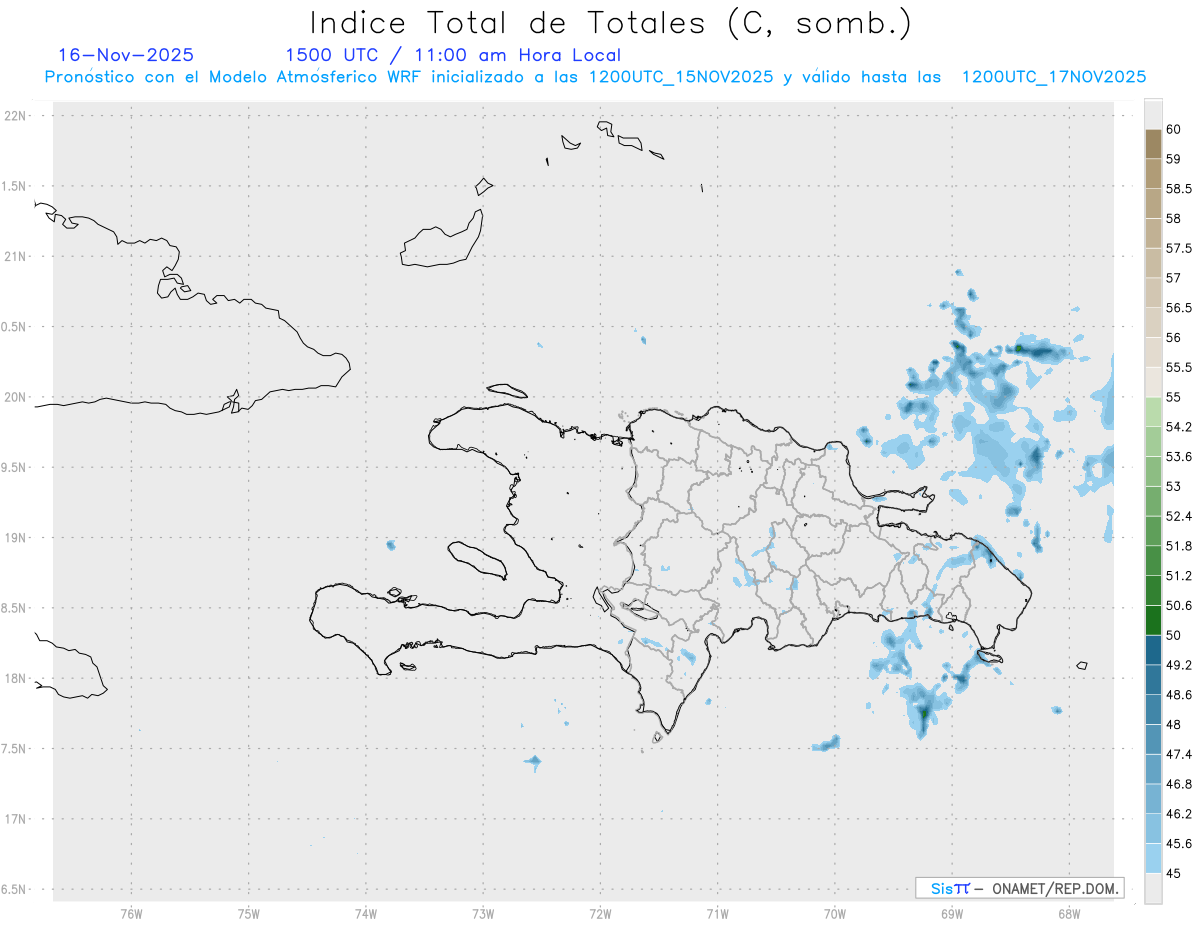The image size is (1200, 927).
Task: Pick the dark green swatch between 50 and 50.6
Action: (1153, 620)
